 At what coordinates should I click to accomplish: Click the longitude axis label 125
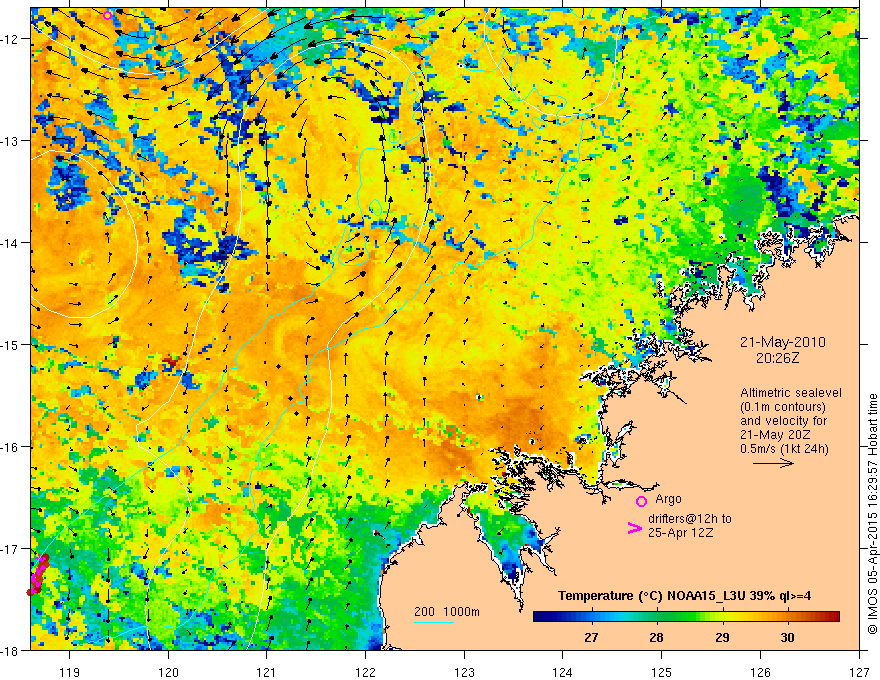tap(661, 672)
